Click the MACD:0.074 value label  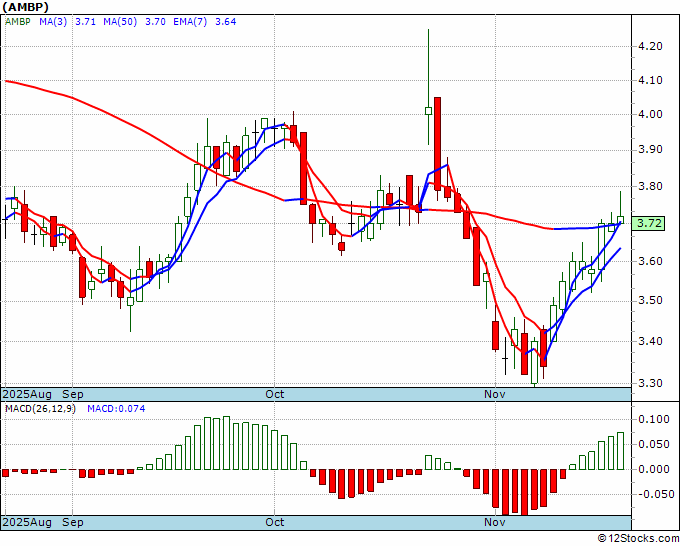(x=116, y=409)
